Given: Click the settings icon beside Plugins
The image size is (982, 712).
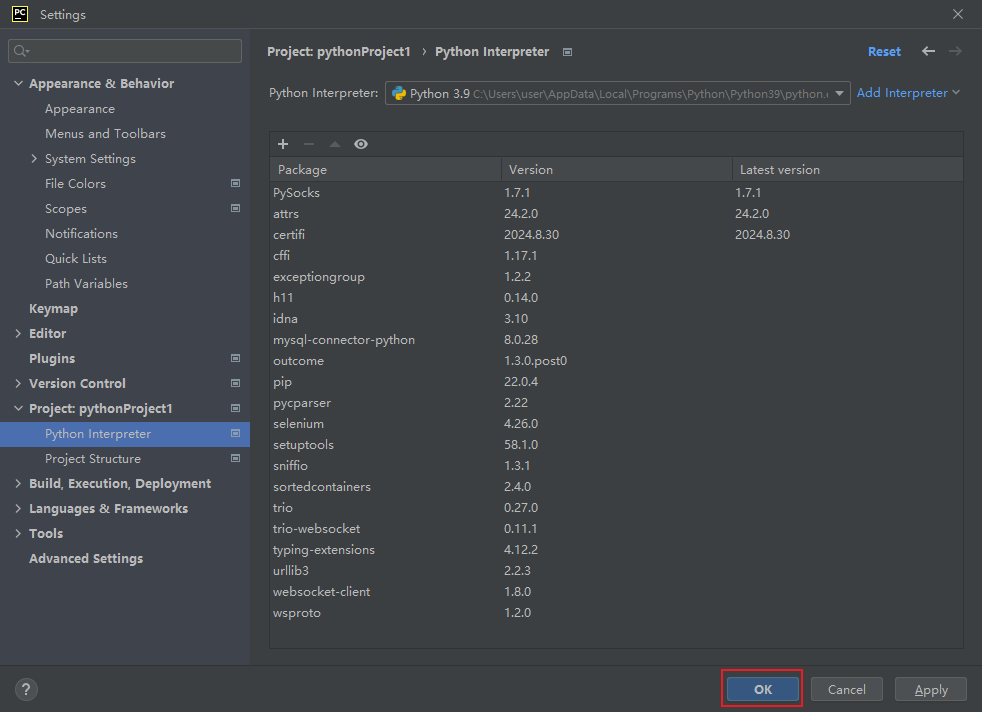Looking at the screenshot, I should 236,358.
